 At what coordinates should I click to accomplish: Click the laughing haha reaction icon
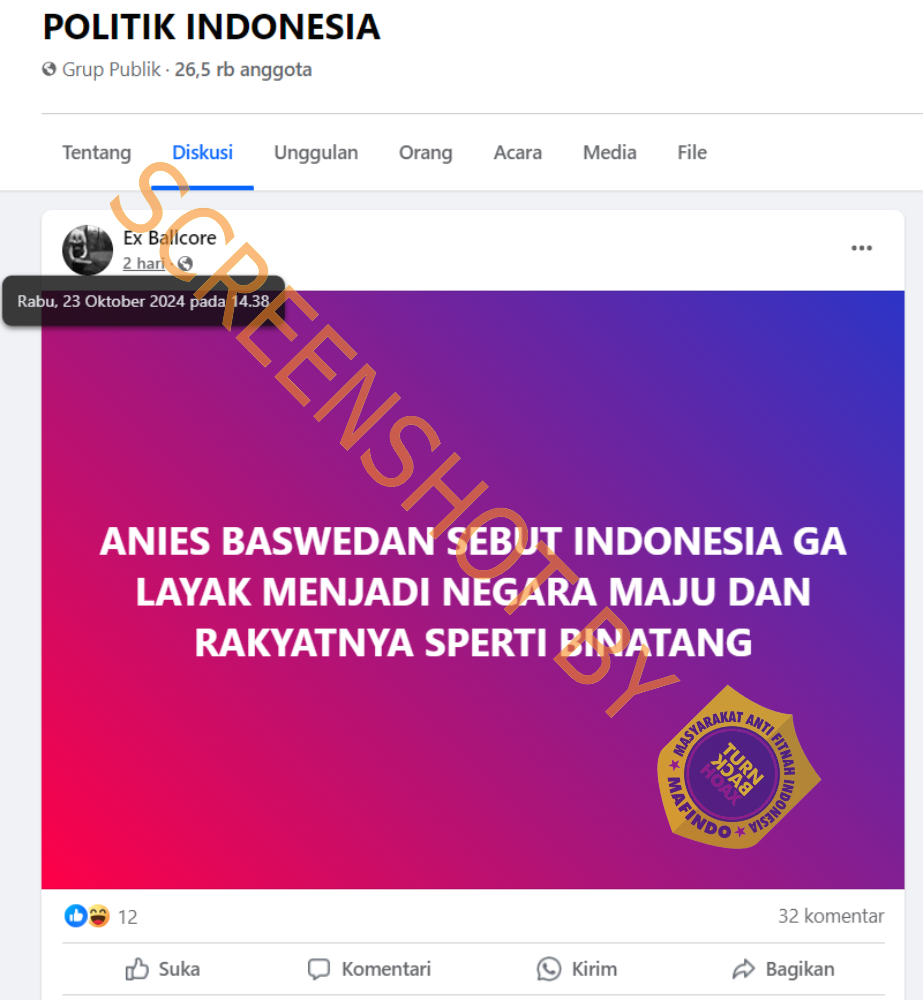coord(98,916)
